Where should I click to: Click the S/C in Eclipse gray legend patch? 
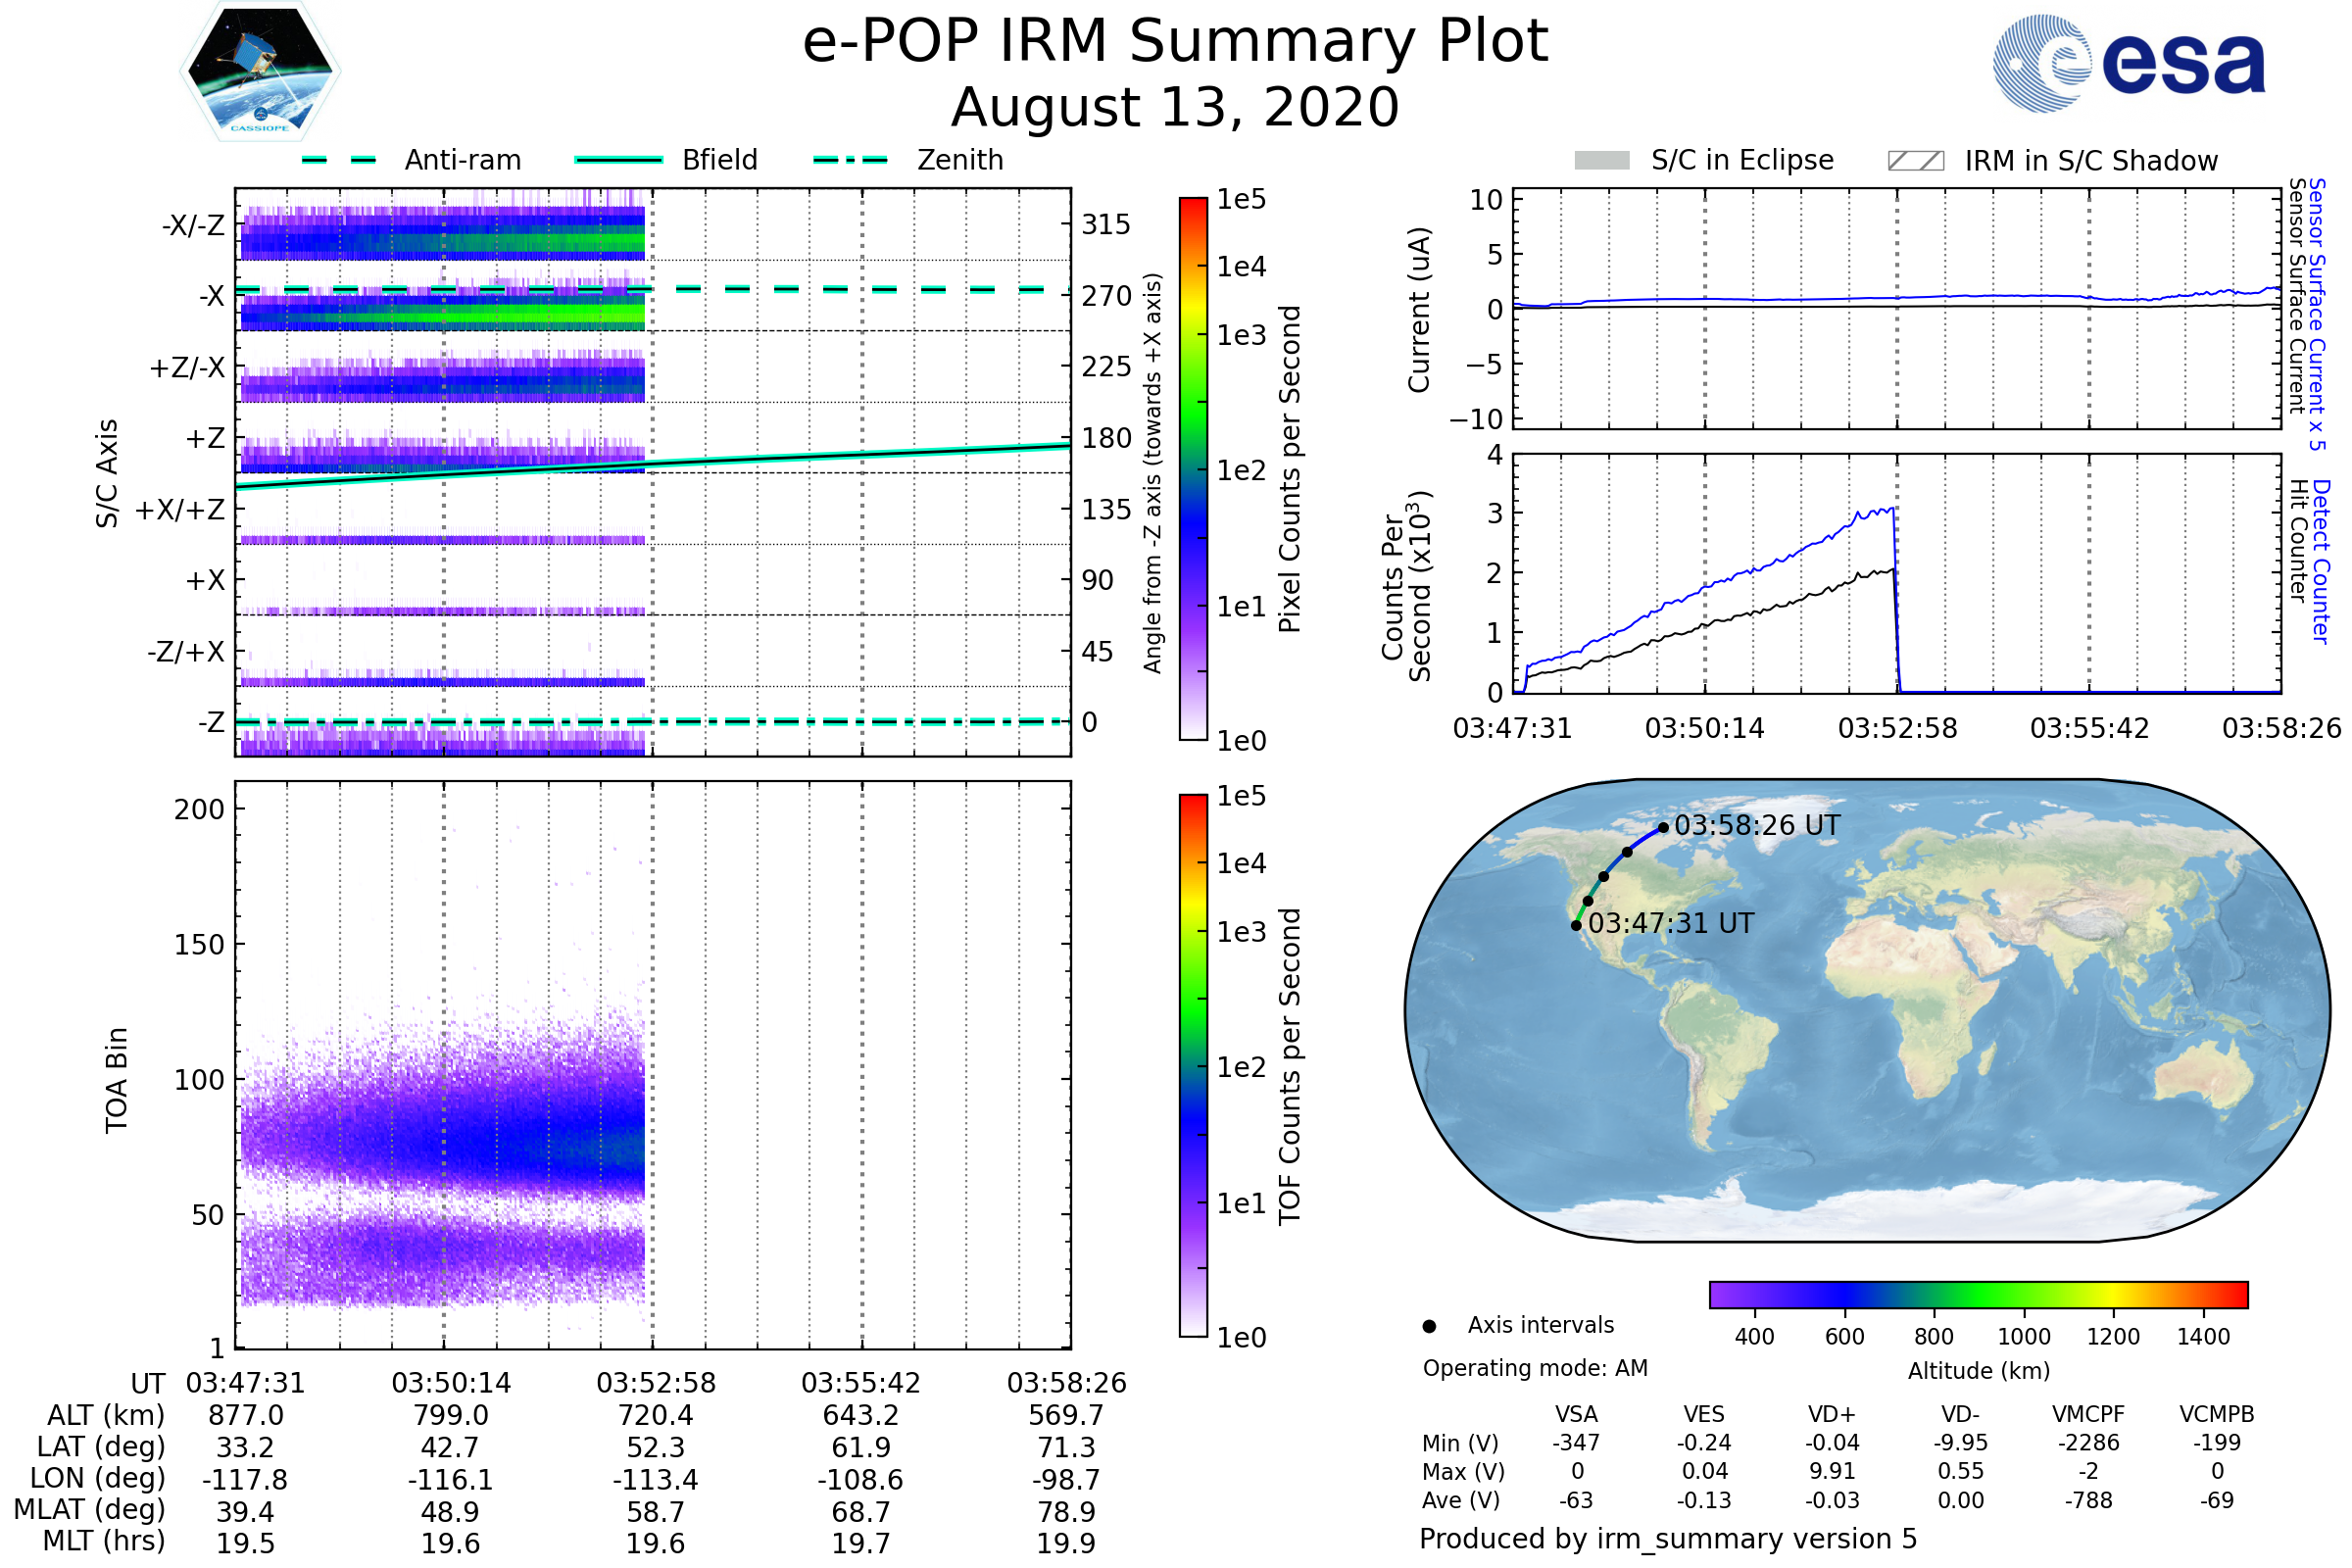[1602, 161]
